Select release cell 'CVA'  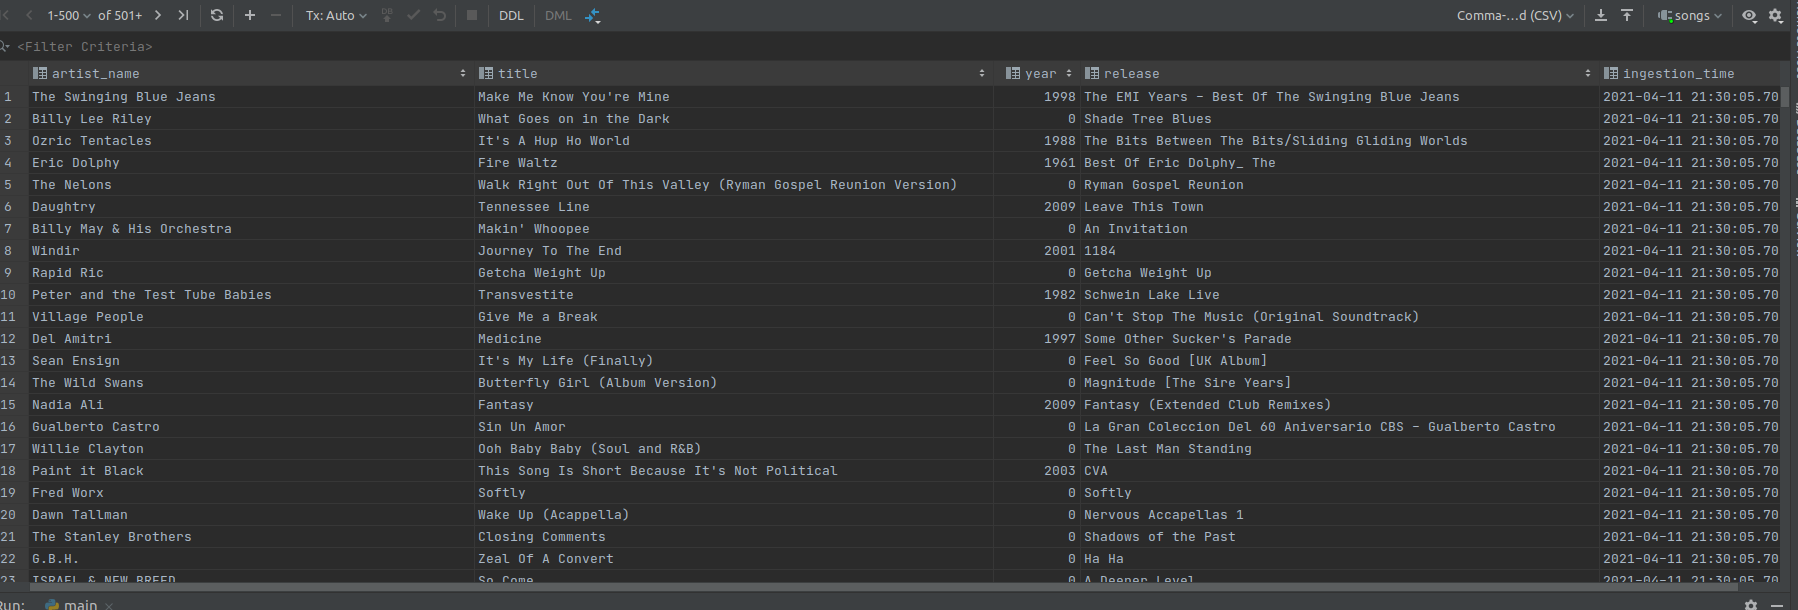click(1339, 470)
